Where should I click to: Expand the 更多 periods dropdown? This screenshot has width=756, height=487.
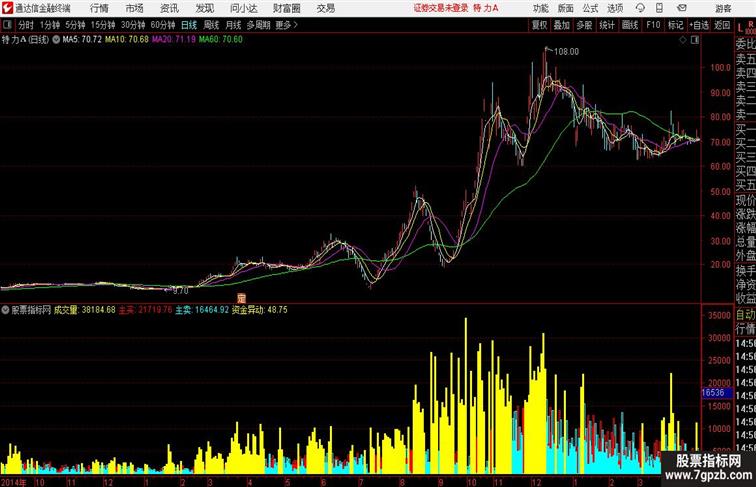point(286,25)
